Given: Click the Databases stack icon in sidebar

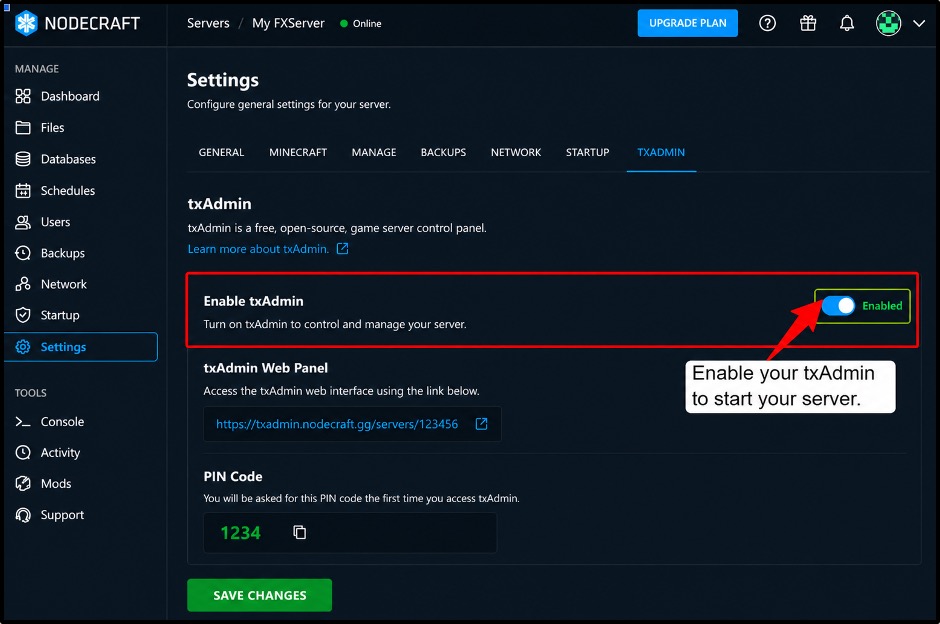Looking at the screenshot, I should [23, 159].
